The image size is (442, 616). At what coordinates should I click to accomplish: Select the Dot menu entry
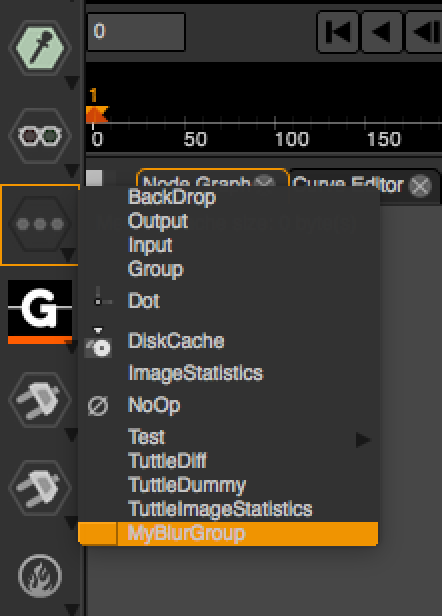(x=228, y=301)
